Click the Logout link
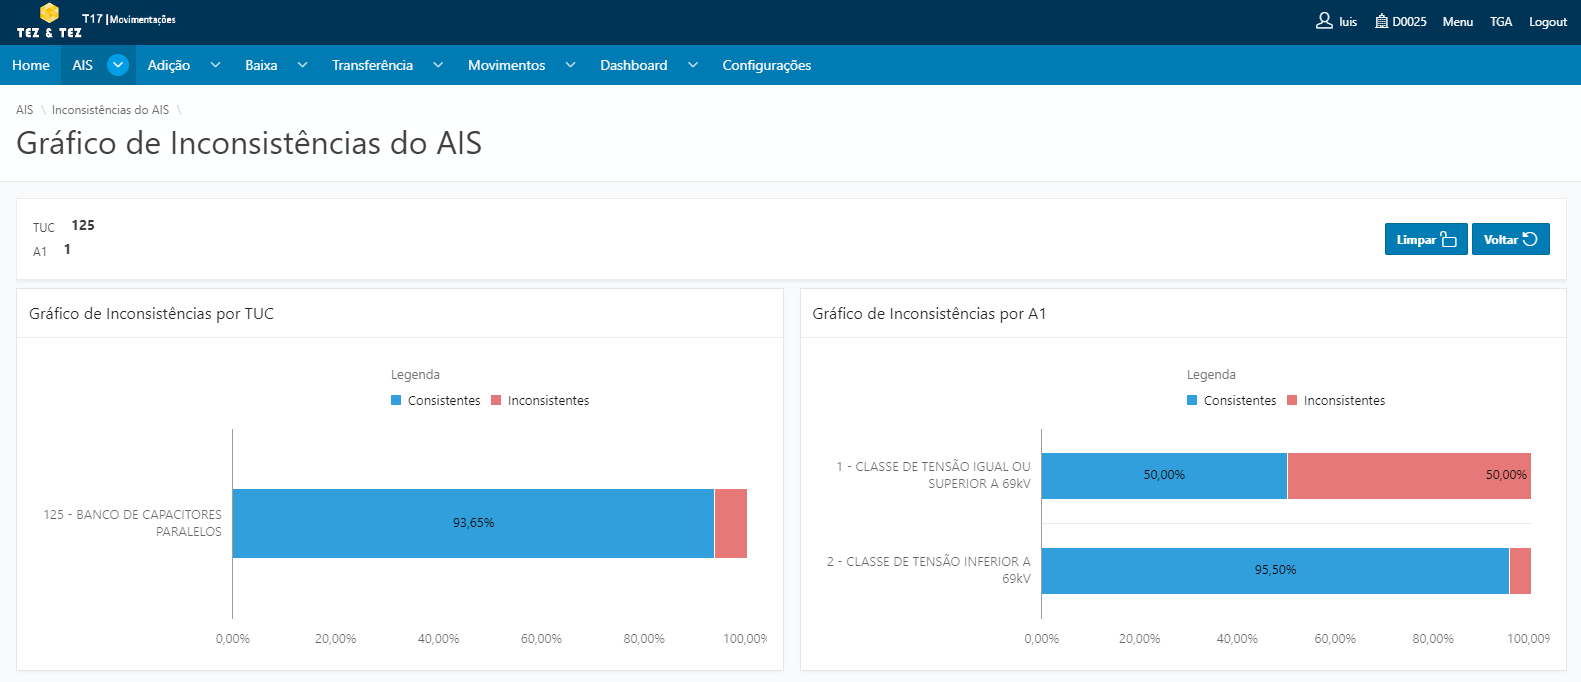1581x682 pixels. [1547, 22]
